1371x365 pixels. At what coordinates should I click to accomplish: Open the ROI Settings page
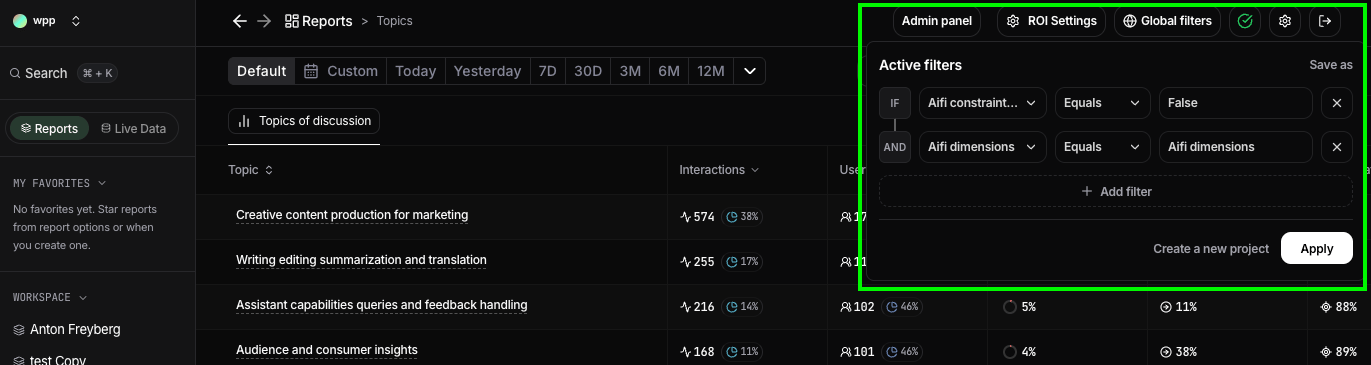(x=1051, y=21)
